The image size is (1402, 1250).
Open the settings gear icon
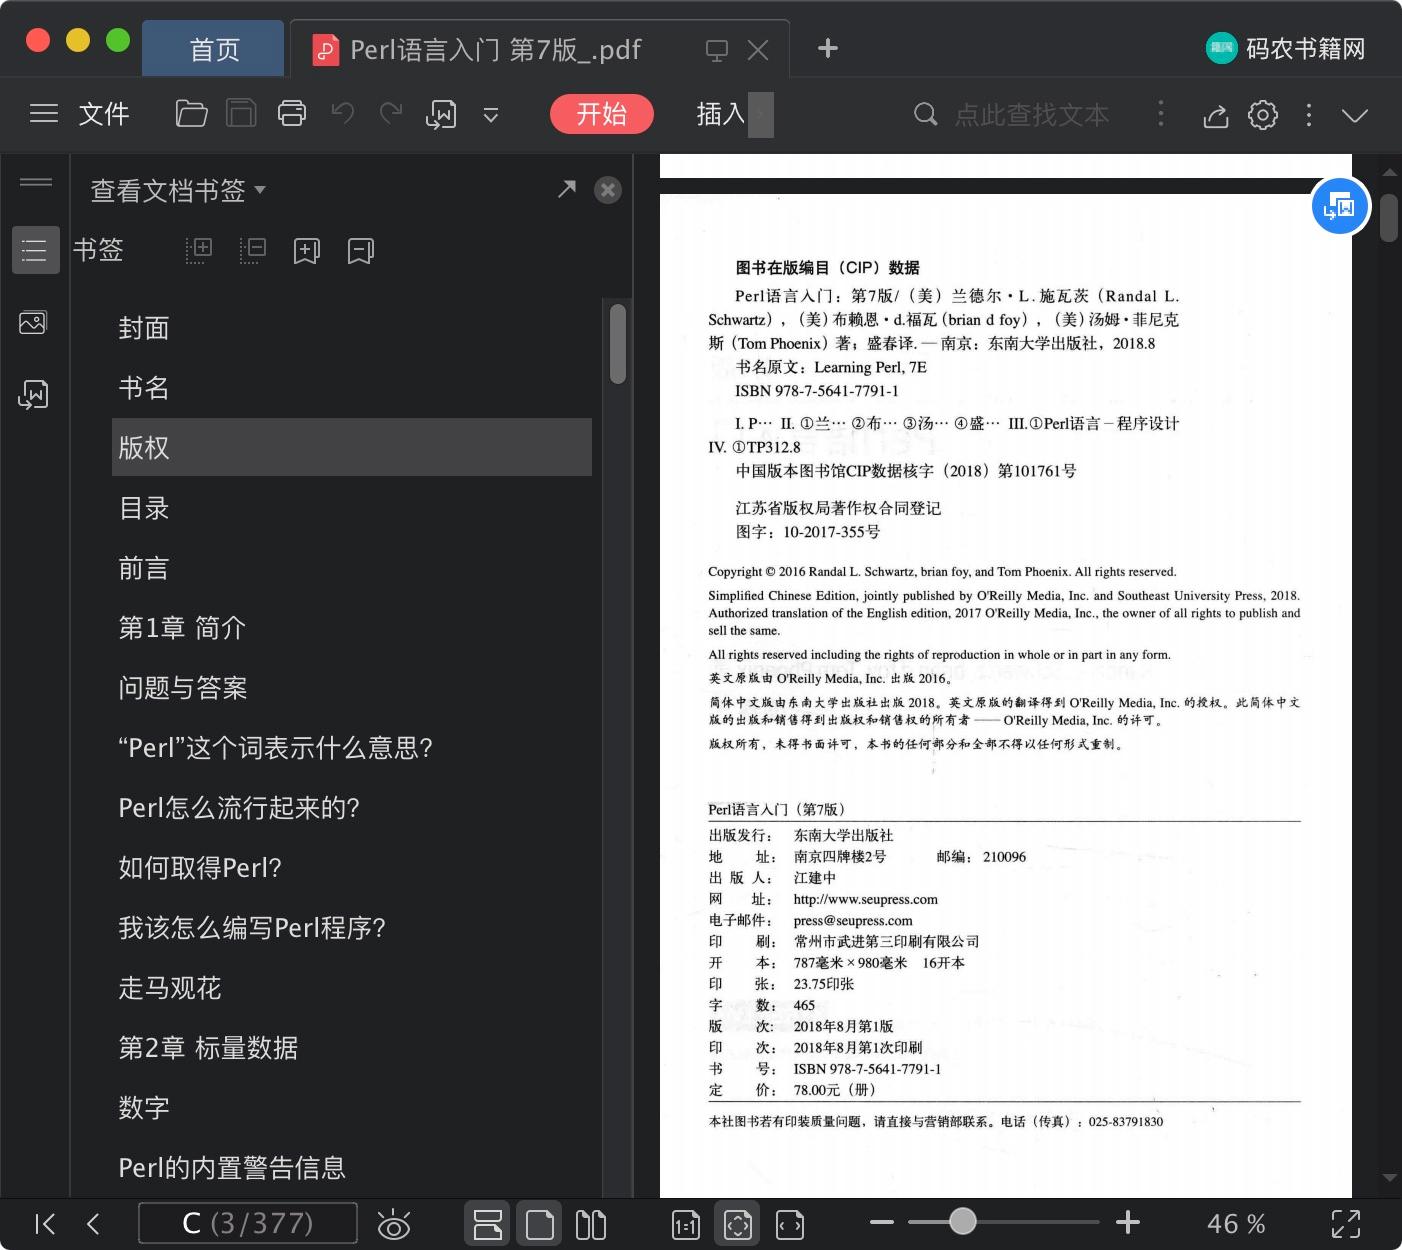point(1263,115)
